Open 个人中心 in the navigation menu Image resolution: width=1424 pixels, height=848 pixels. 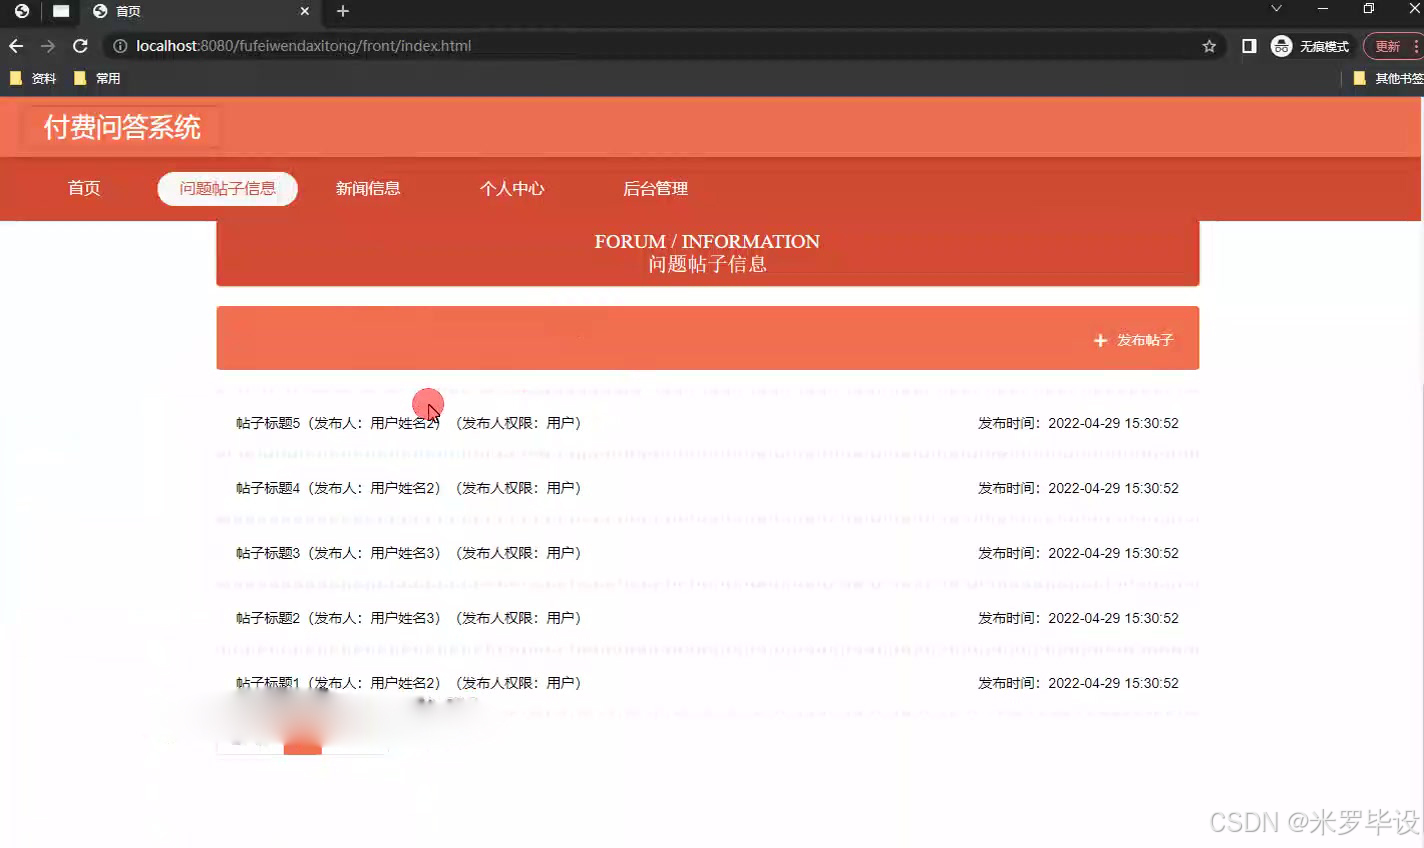coord(512,188)
